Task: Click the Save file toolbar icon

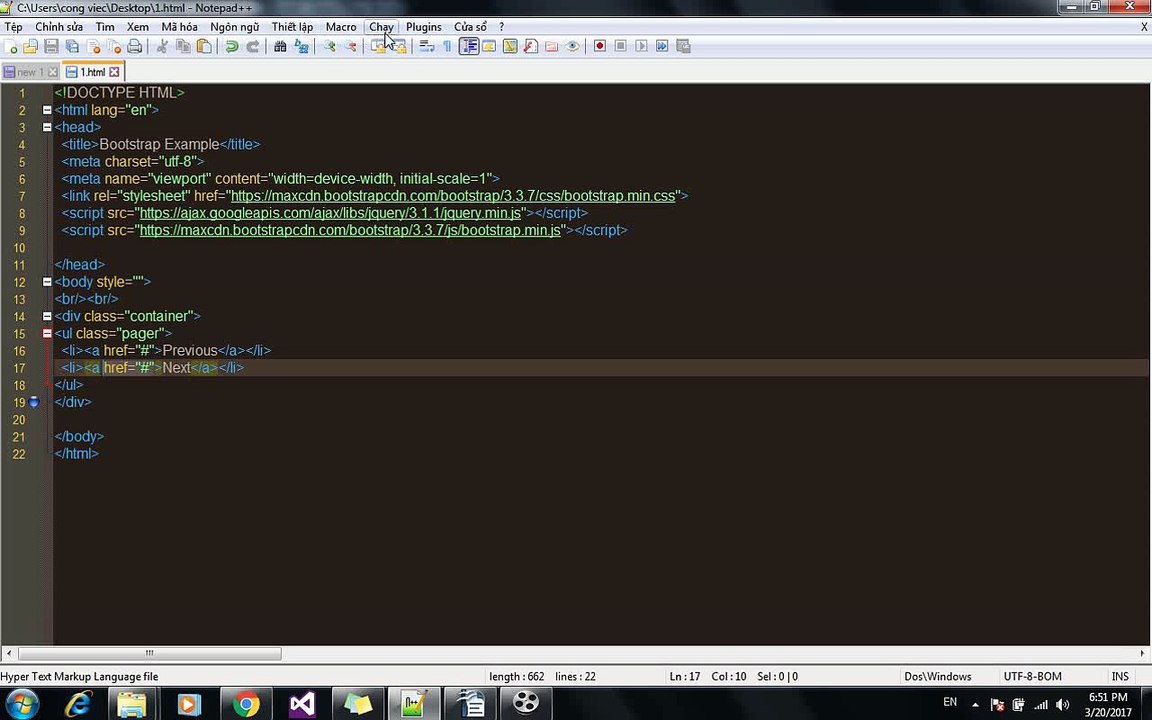Action: click(51, 46)
